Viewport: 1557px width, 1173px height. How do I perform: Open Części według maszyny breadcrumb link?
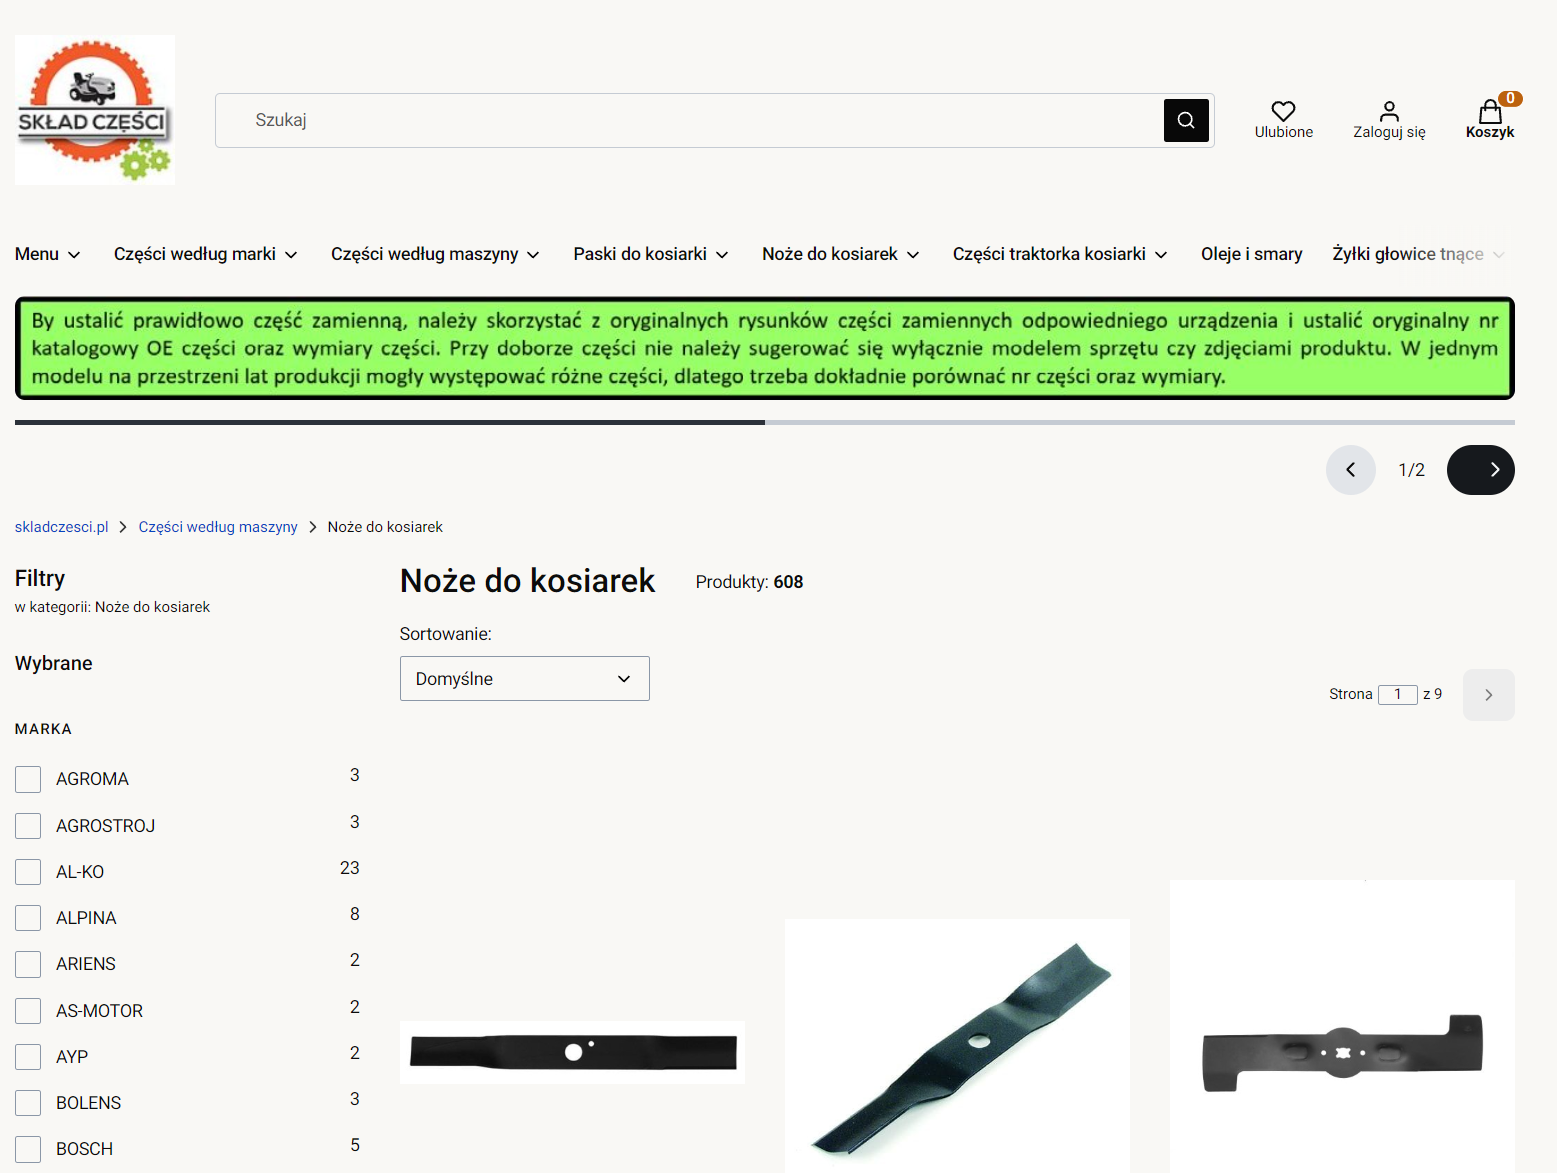pos(218,527)
